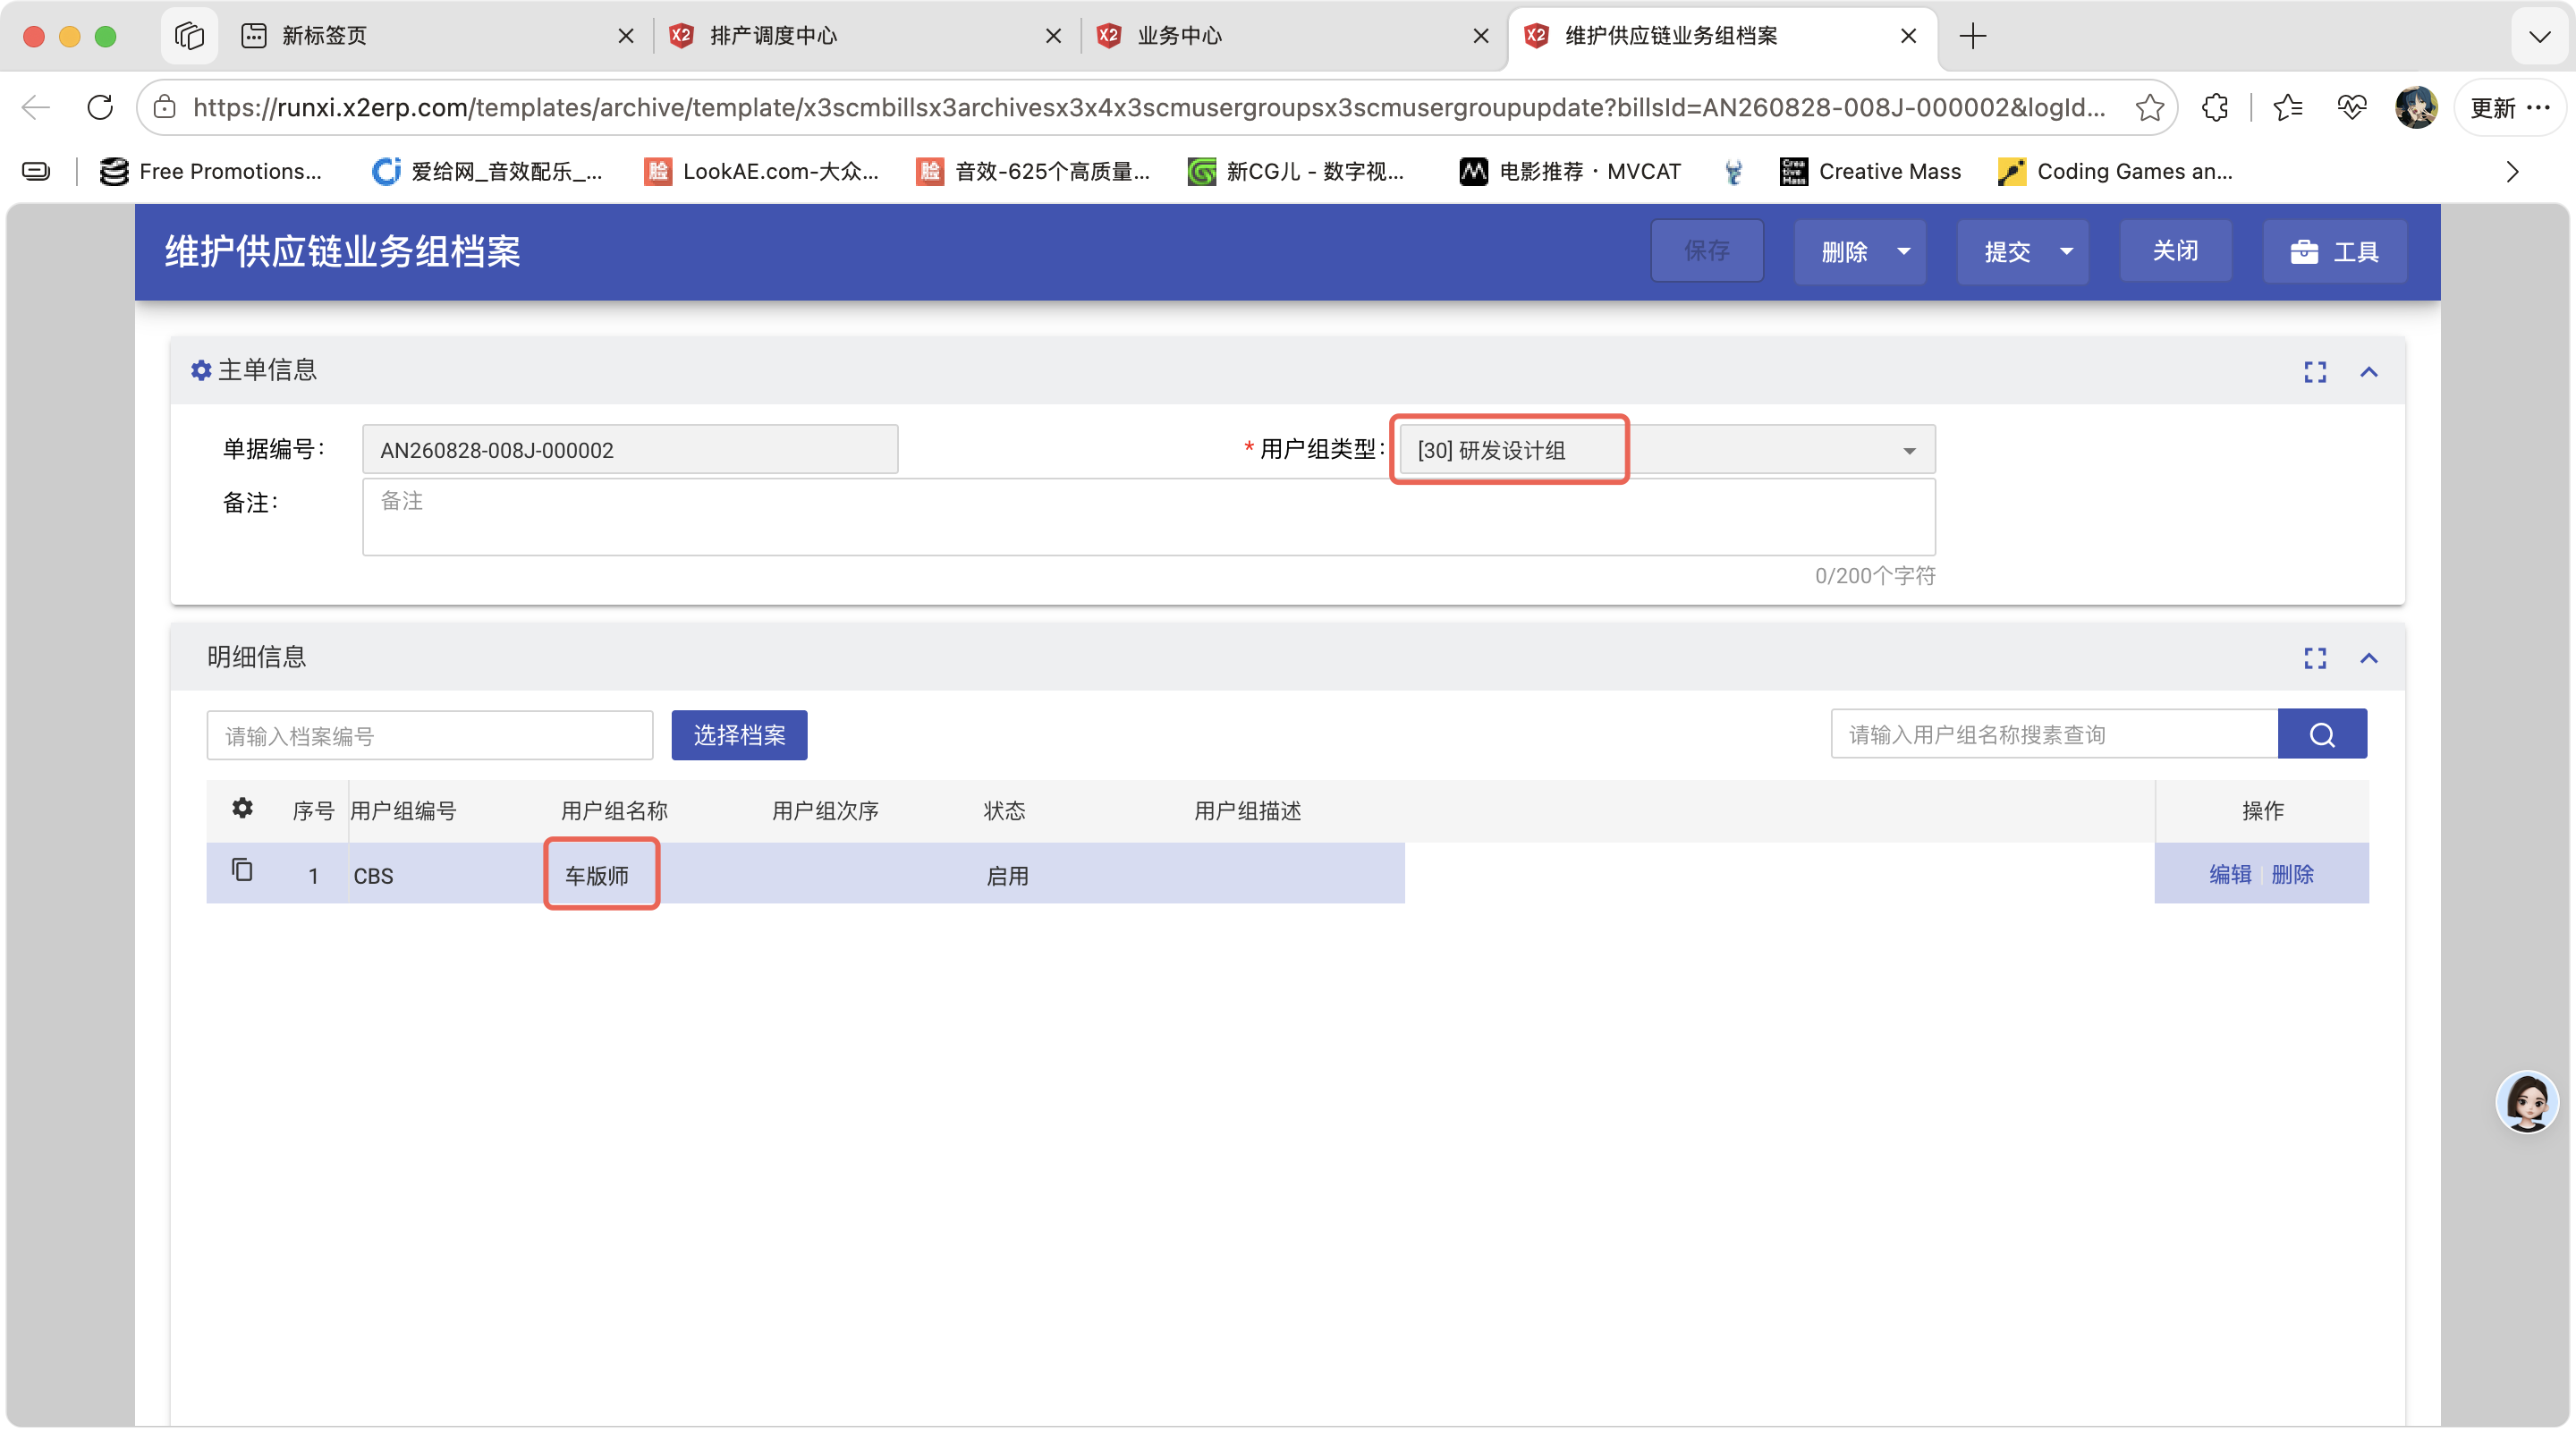
Task: Click 编辑 link for CBS row
Action: pos(2230,874)
